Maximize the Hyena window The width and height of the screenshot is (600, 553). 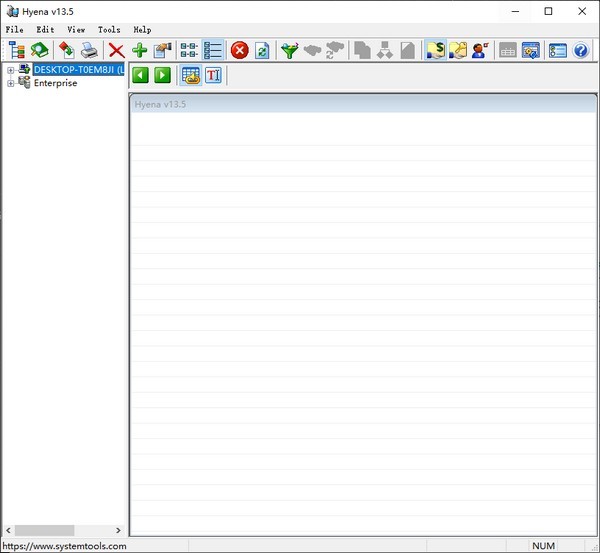pos(548,11)
